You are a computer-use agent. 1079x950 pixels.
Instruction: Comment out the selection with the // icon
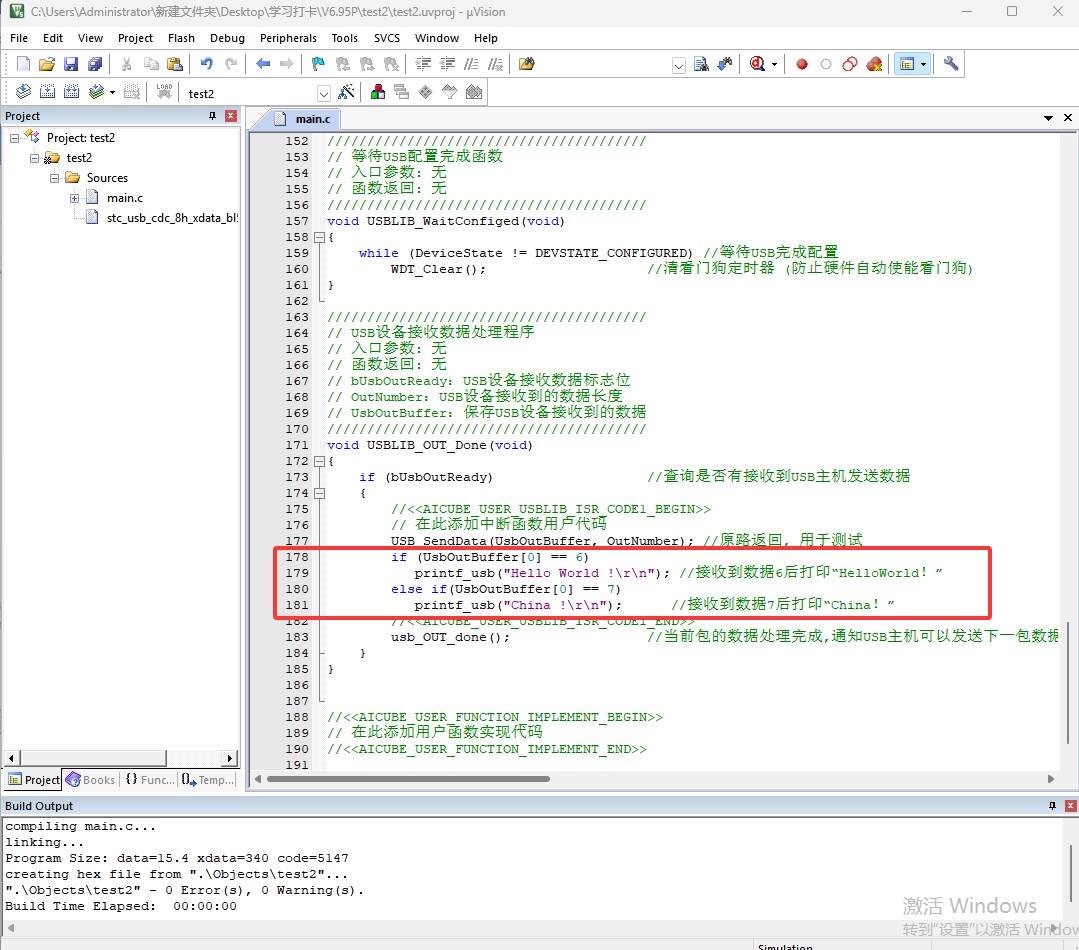click(x=471, y=64)
